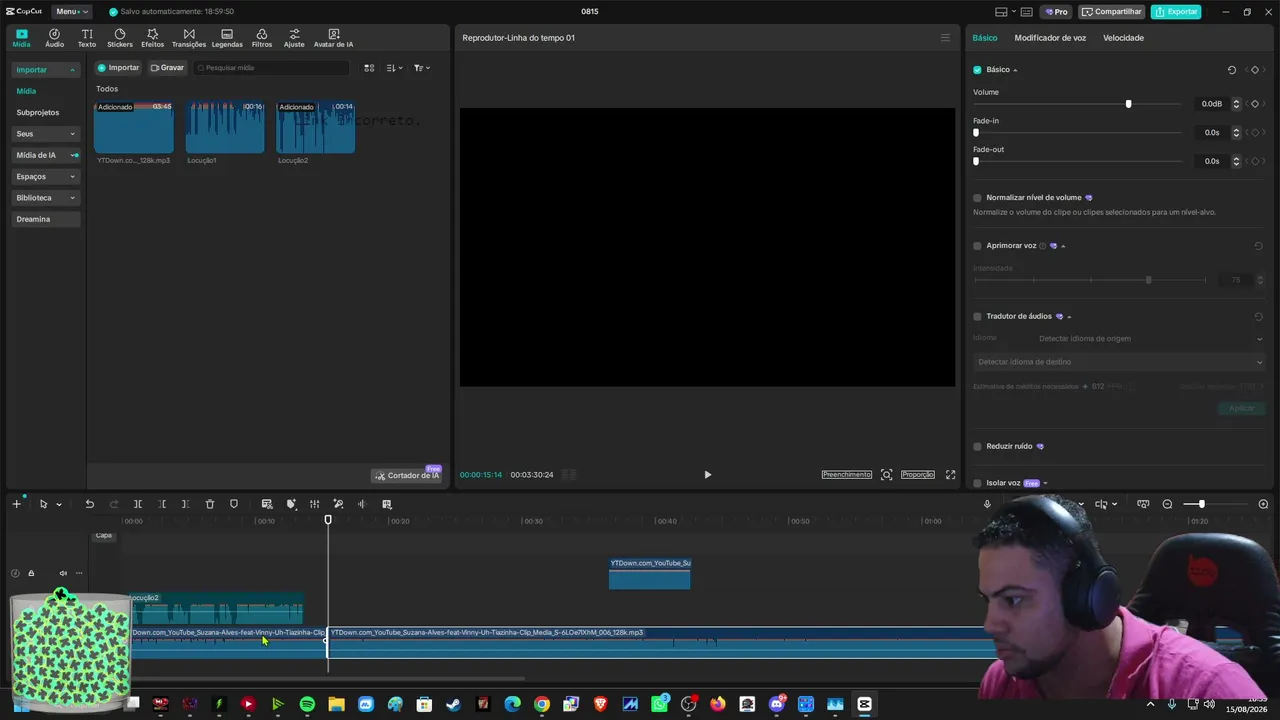Image resolution: width=1280 pixels, height=720 pixels.
Task: Zoom out the timeline with minus magnifier
Action: click(1167, 504)
